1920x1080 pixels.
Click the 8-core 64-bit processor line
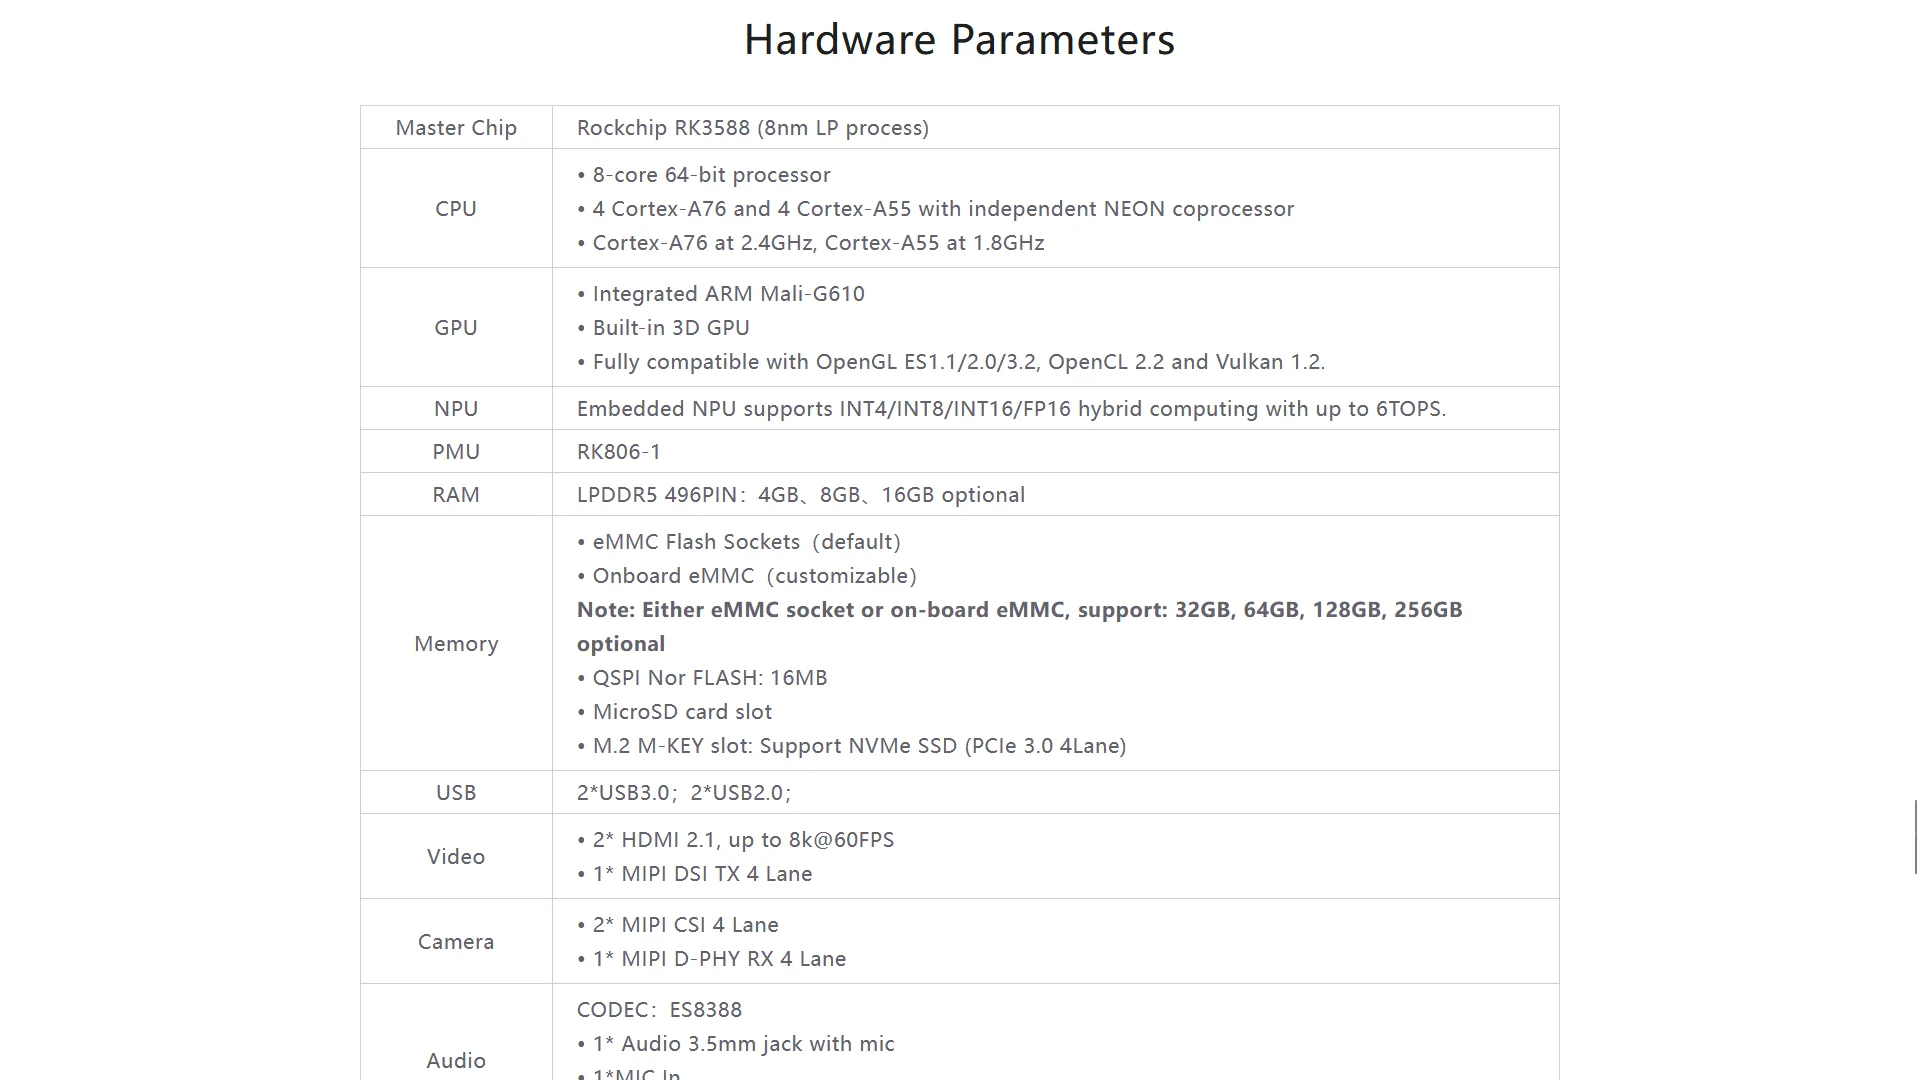(711, 175)
